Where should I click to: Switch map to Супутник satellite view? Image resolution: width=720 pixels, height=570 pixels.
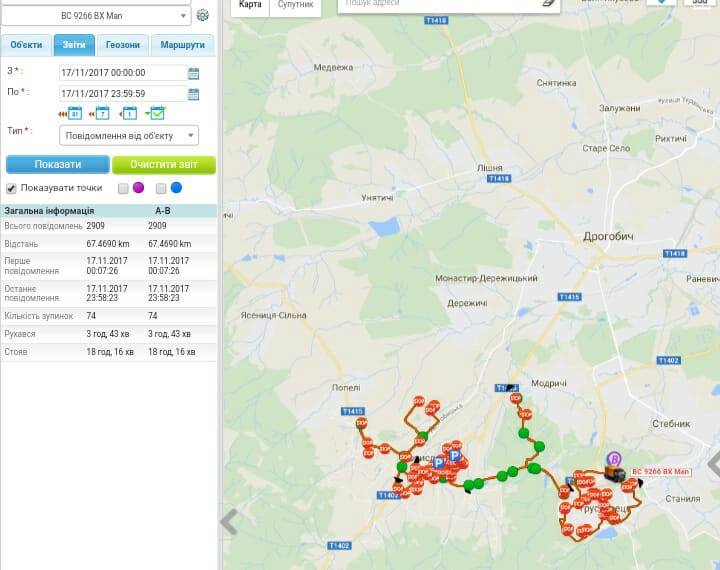[295, 6]
